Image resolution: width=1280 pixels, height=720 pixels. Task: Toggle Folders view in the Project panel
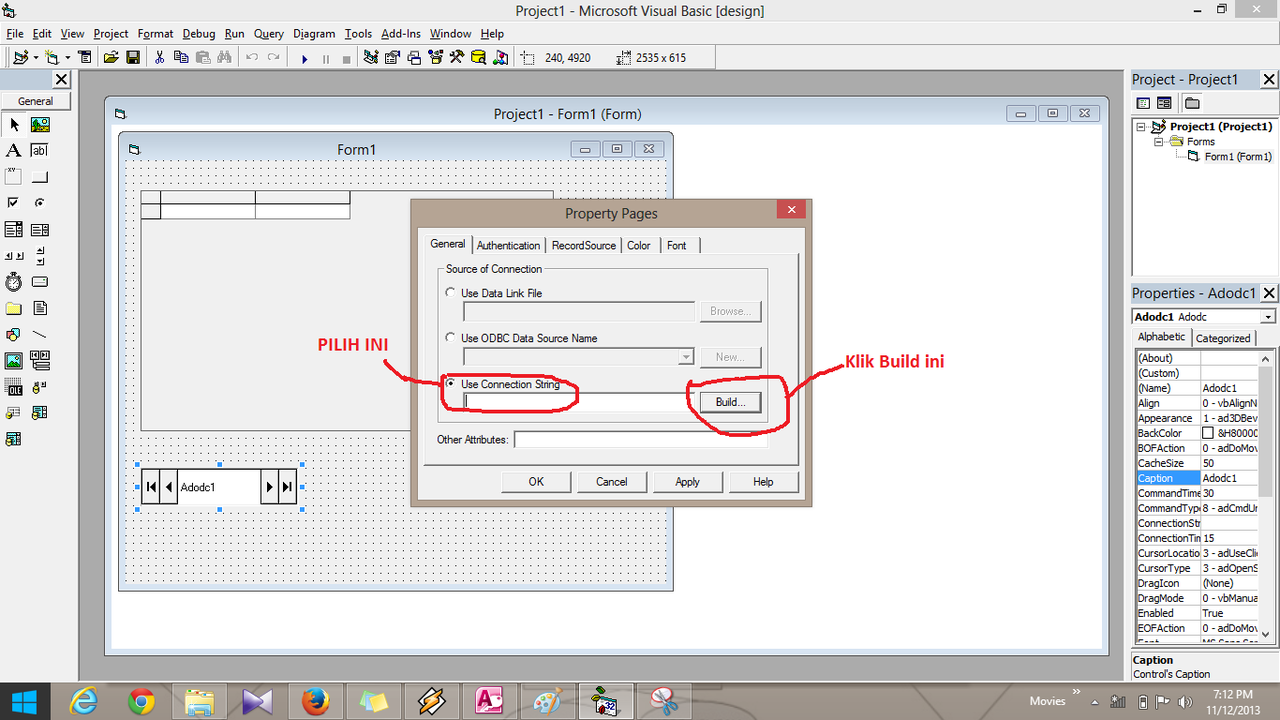tap(1192, 103)
